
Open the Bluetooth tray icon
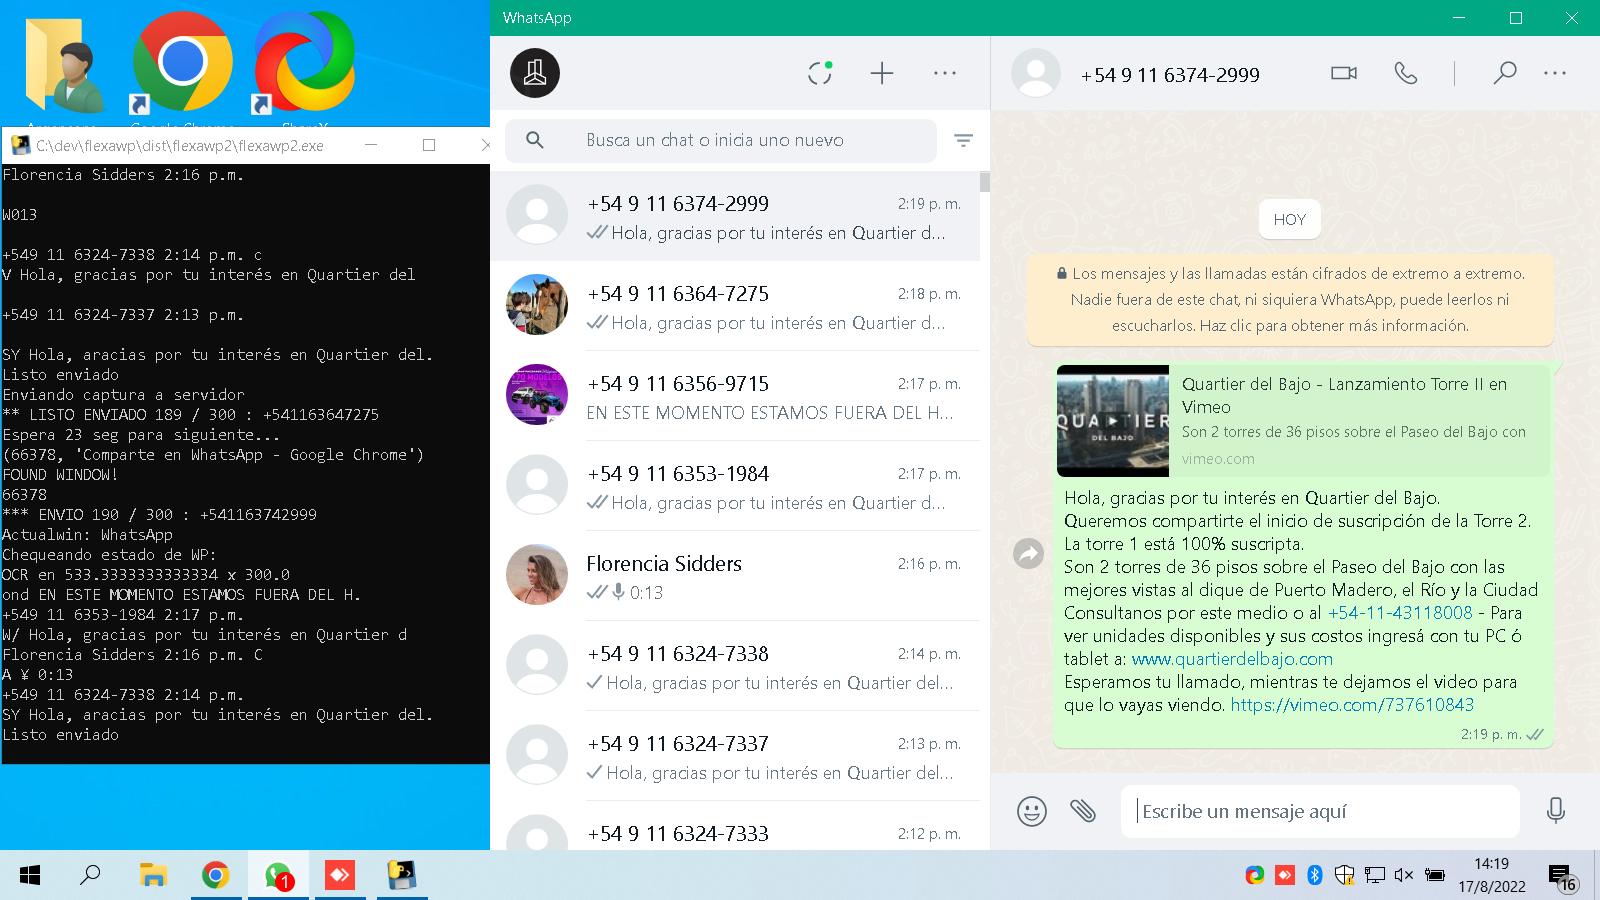[x=1315, y=876]
